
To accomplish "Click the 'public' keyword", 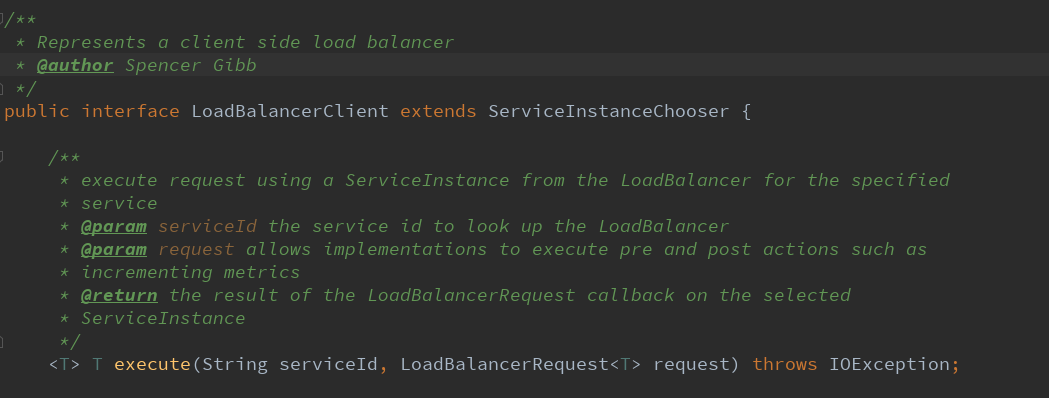I will click(37, 111).
